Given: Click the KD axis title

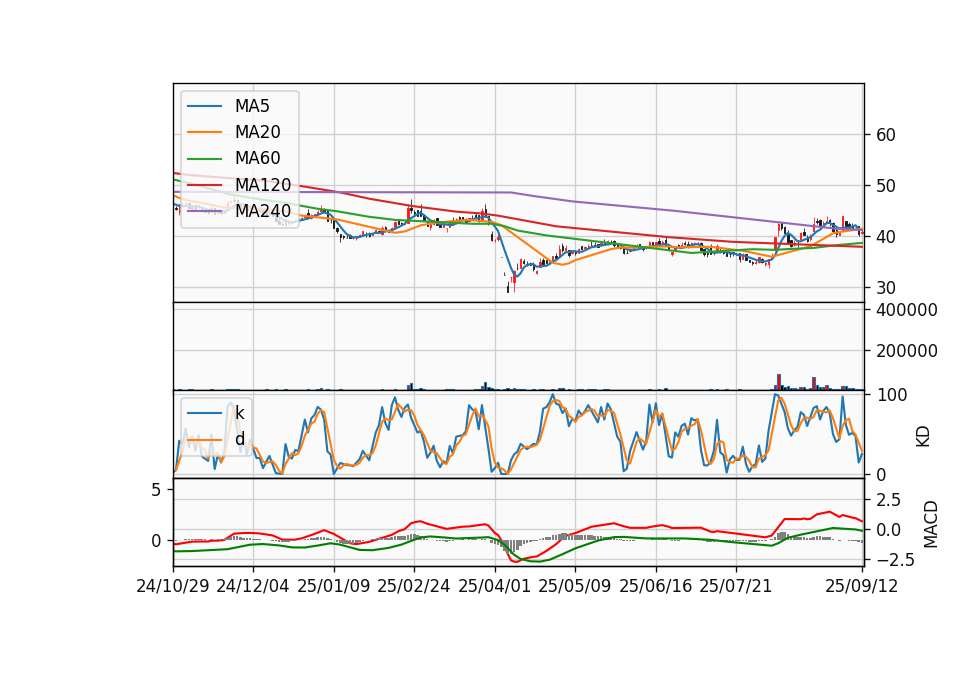Looking at the screenshot, I should 923,436.
